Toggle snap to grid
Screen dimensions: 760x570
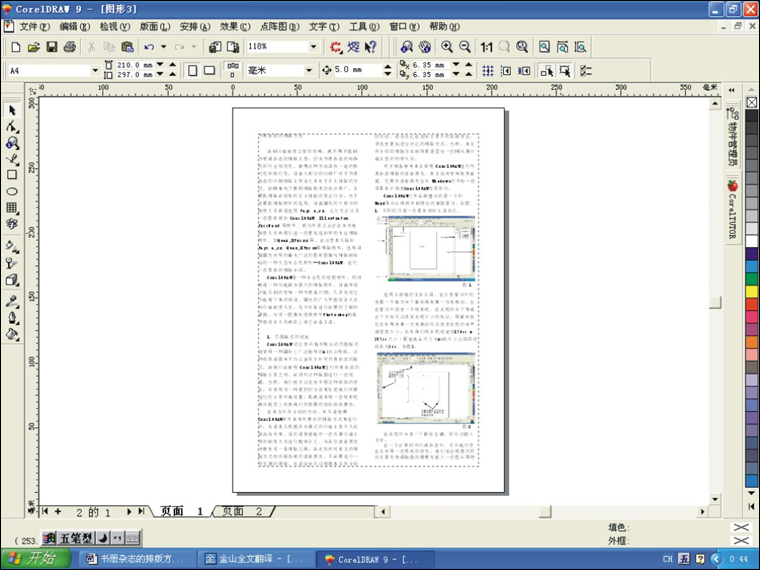[488, 71]
